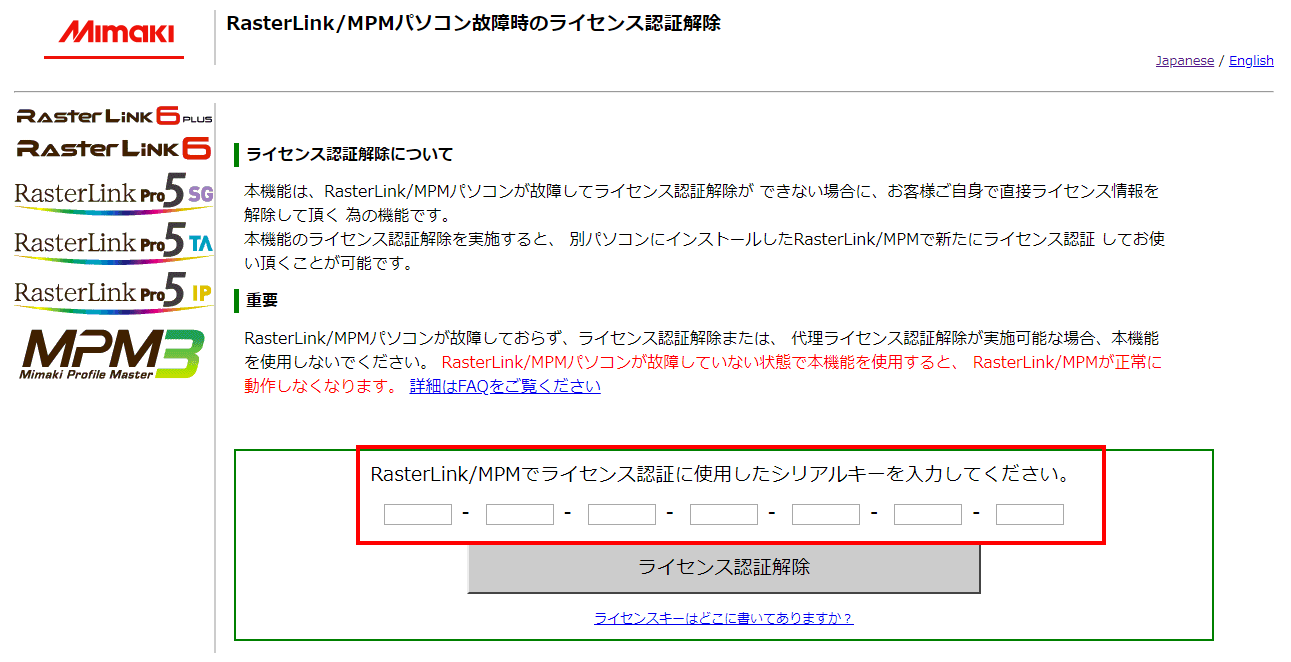This screenshot has height=662, width=1291.
Task: Click the 重要 heading
Action: tap(262, 300)
